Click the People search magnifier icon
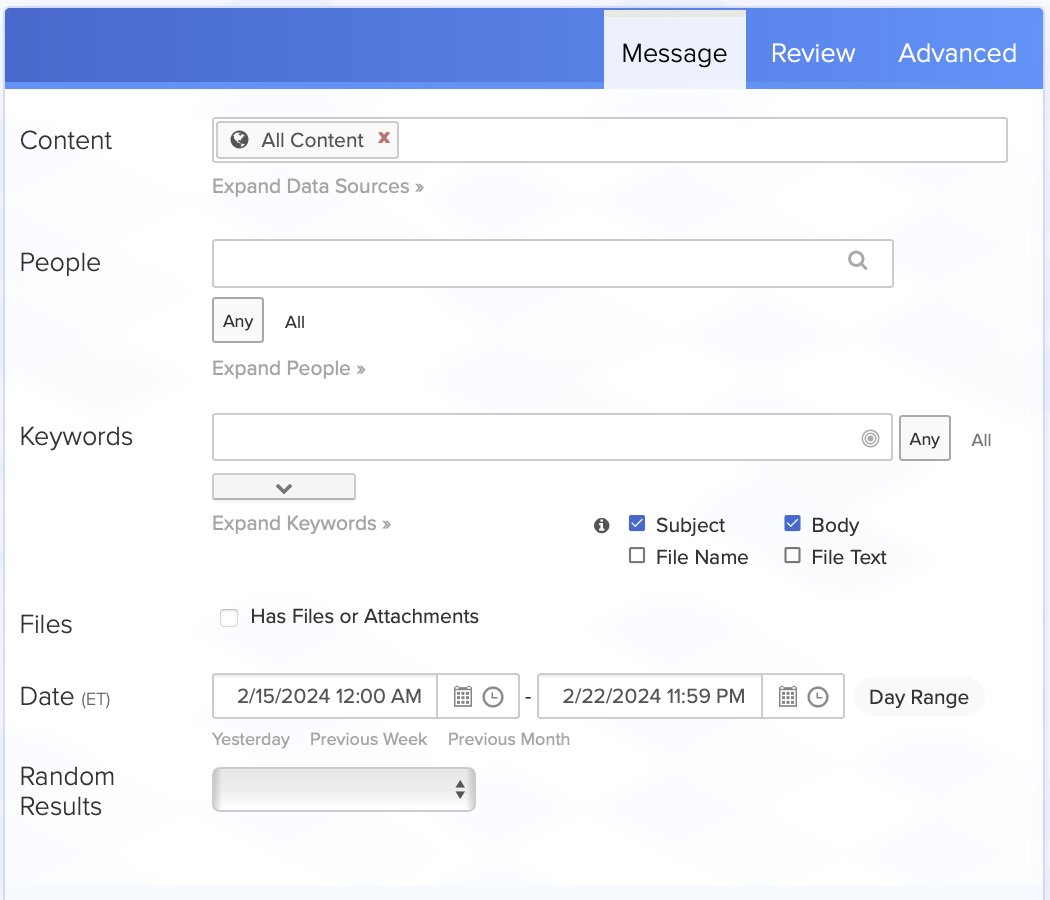 tap(857, 260)
